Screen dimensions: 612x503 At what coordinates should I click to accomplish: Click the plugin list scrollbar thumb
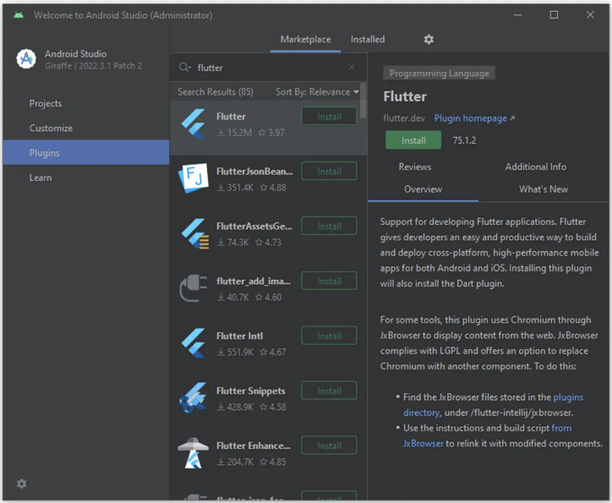(363, 100)
